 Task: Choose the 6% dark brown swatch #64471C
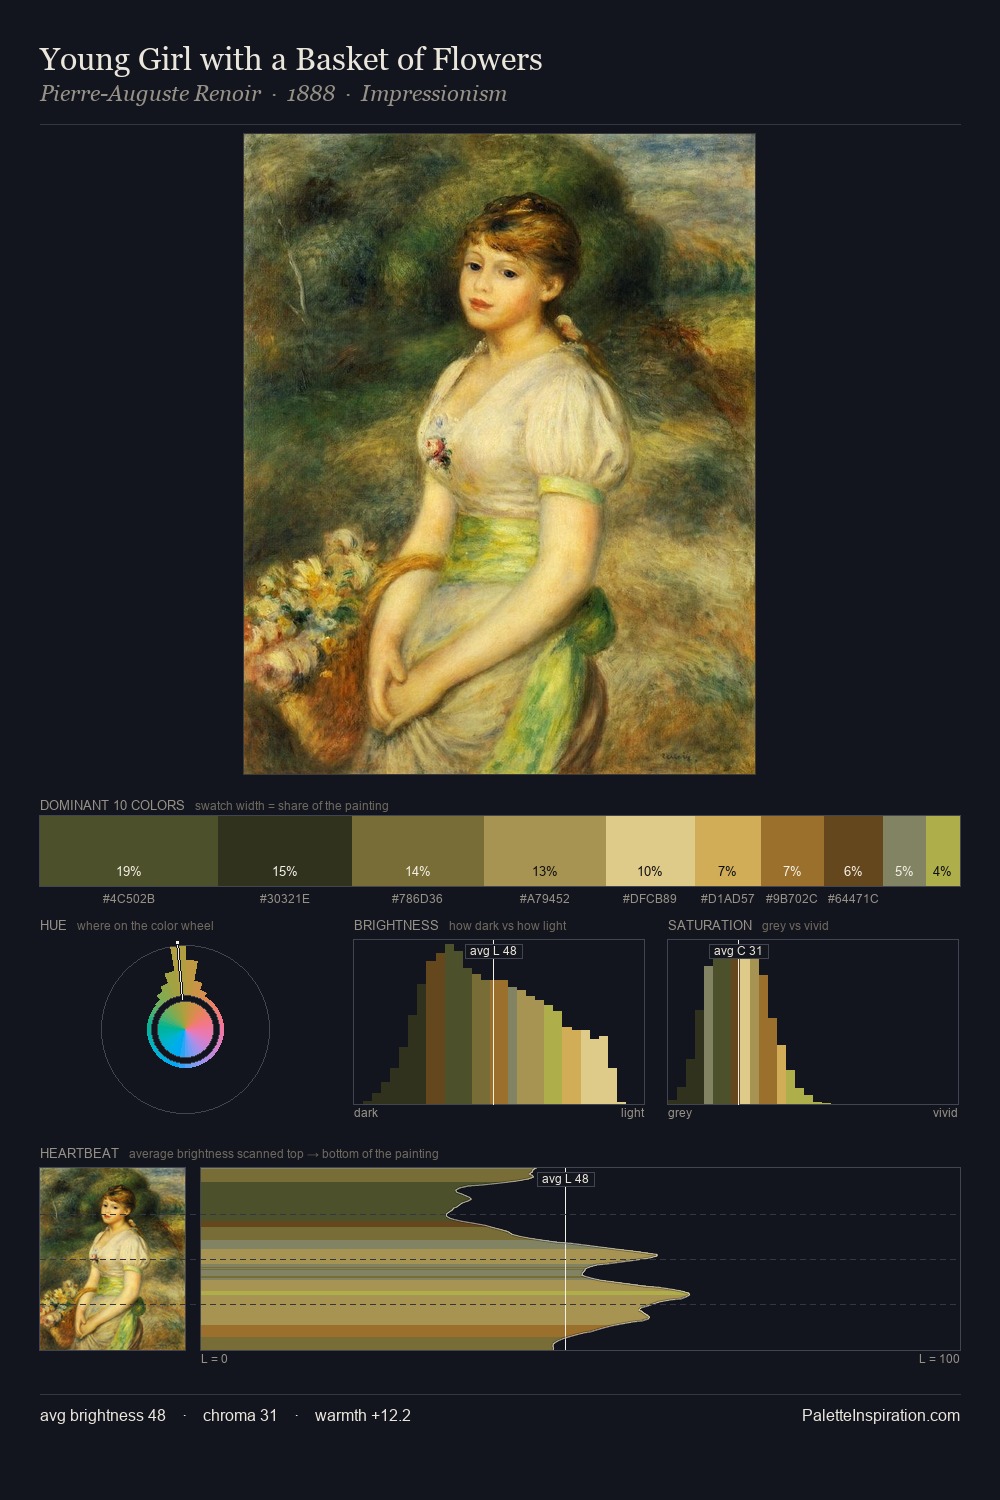853,851
